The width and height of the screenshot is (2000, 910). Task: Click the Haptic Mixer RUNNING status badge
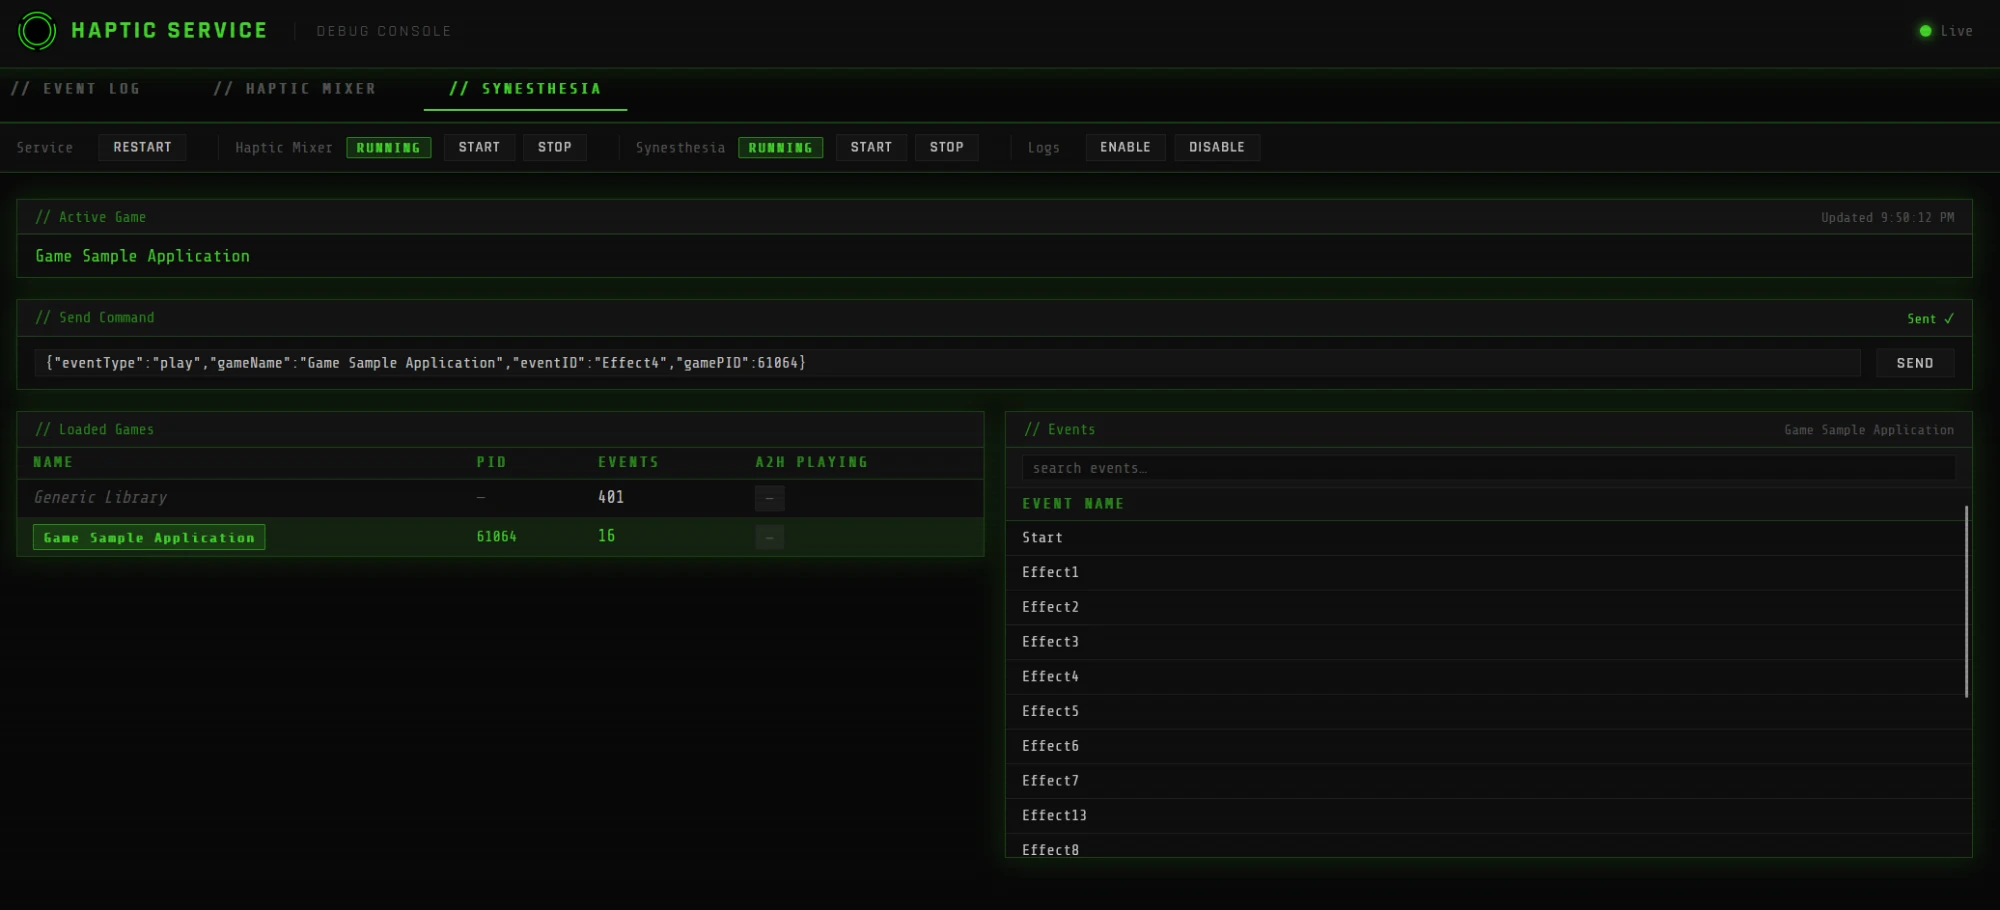pyautogui.click(x=389, y=148)
